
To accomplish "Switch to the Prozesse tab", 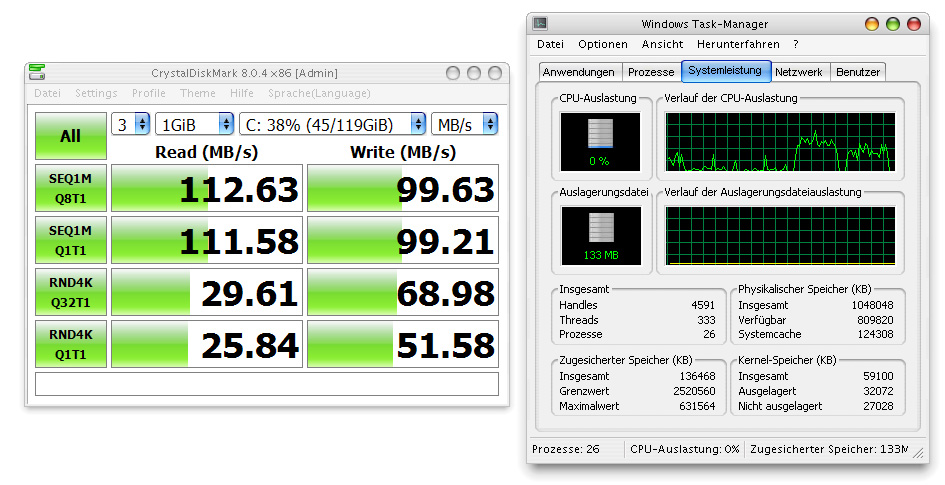I will [651, 72].
